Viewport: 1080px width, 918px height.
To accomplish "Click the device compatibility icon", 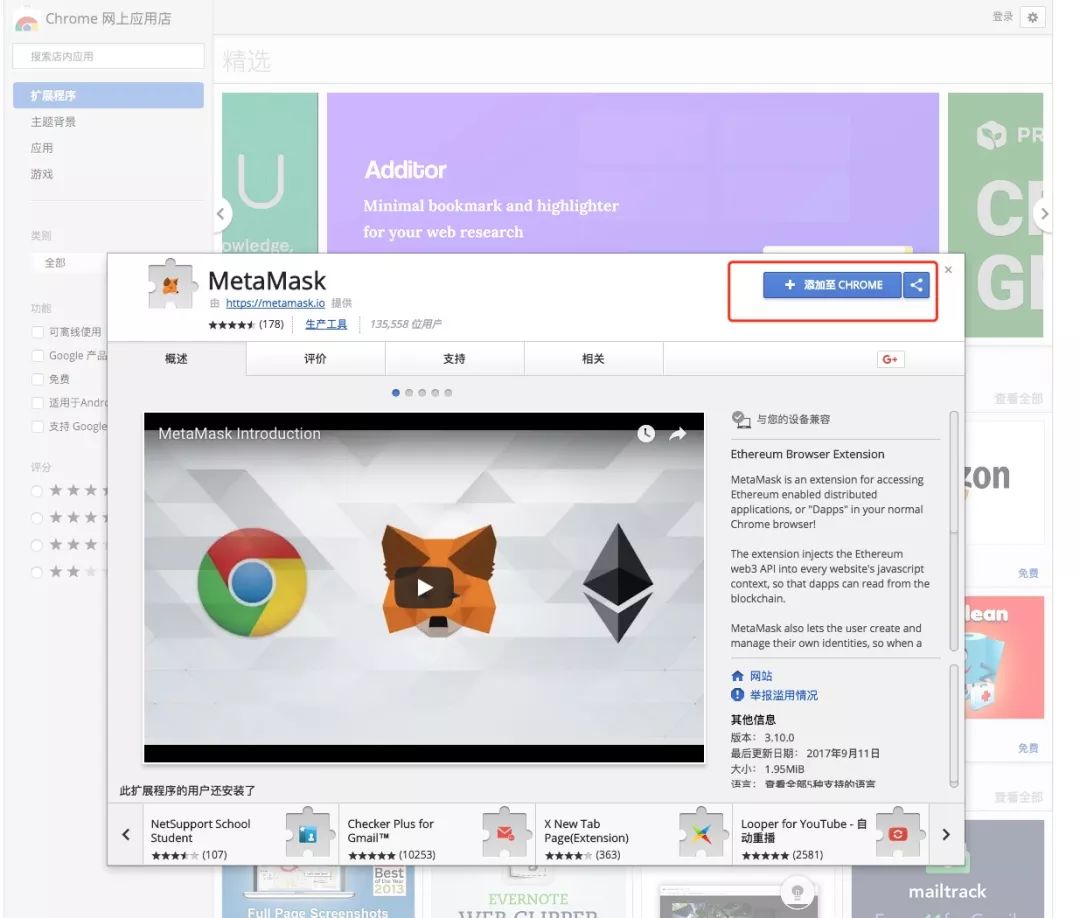I will 740,419.
